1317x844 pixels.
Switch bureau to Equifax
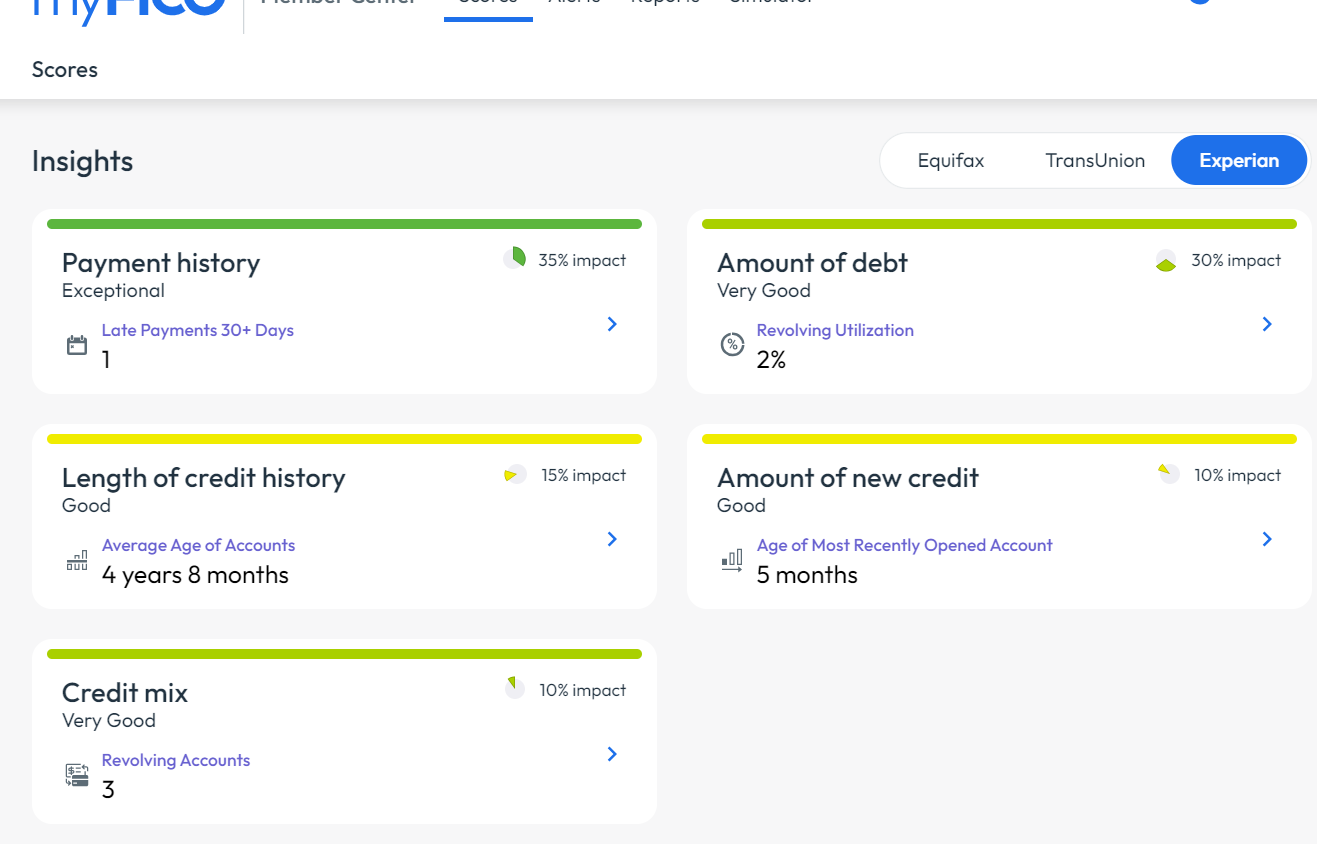coord(950,160)
